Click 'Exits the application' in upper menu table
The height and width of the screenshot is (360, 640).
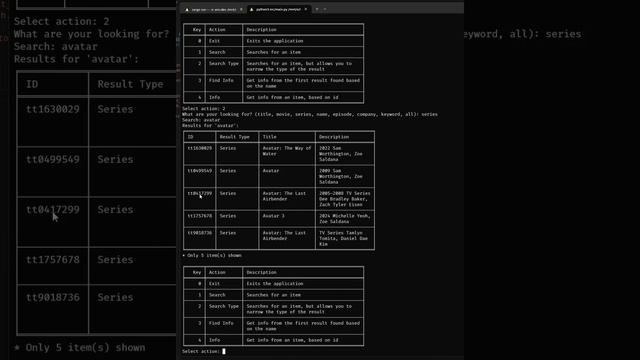coord(275,41)
